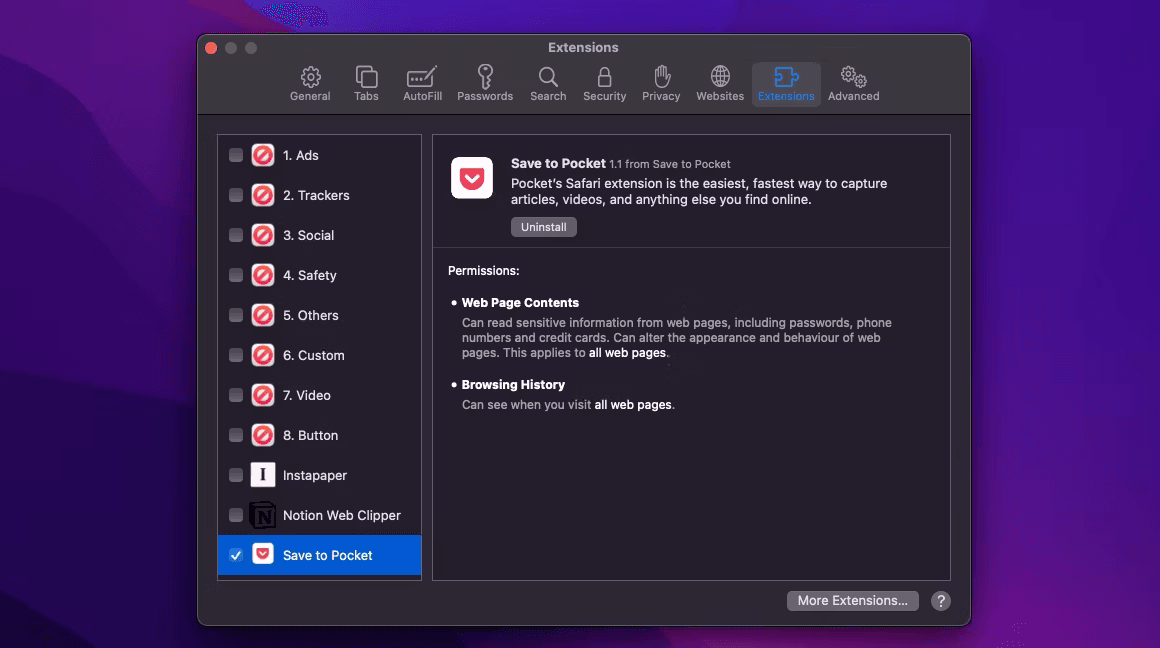Switch to the Tabs preferences pane

[366, 84]
